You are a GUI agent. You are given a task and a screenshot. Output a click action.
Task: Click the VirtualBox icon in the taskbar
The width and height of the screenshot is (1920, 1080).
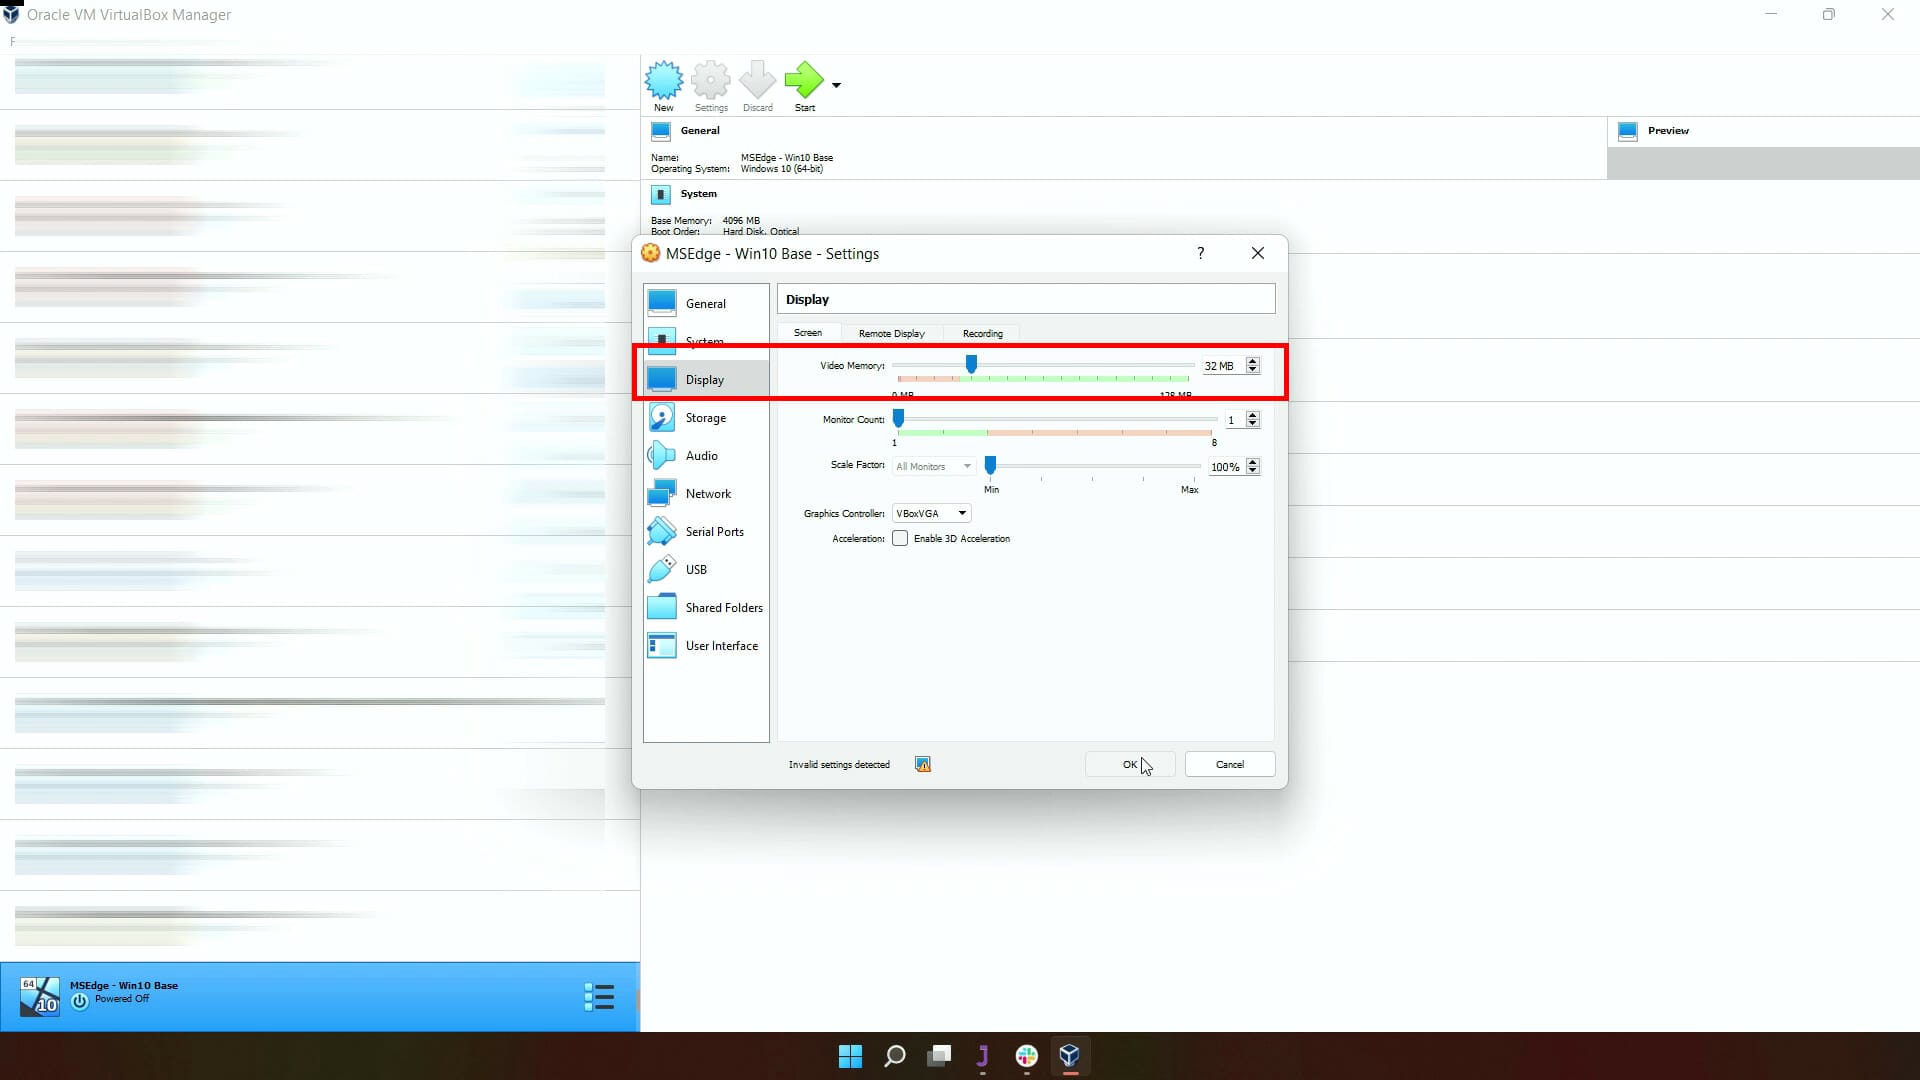[x=1069, y=1056]
